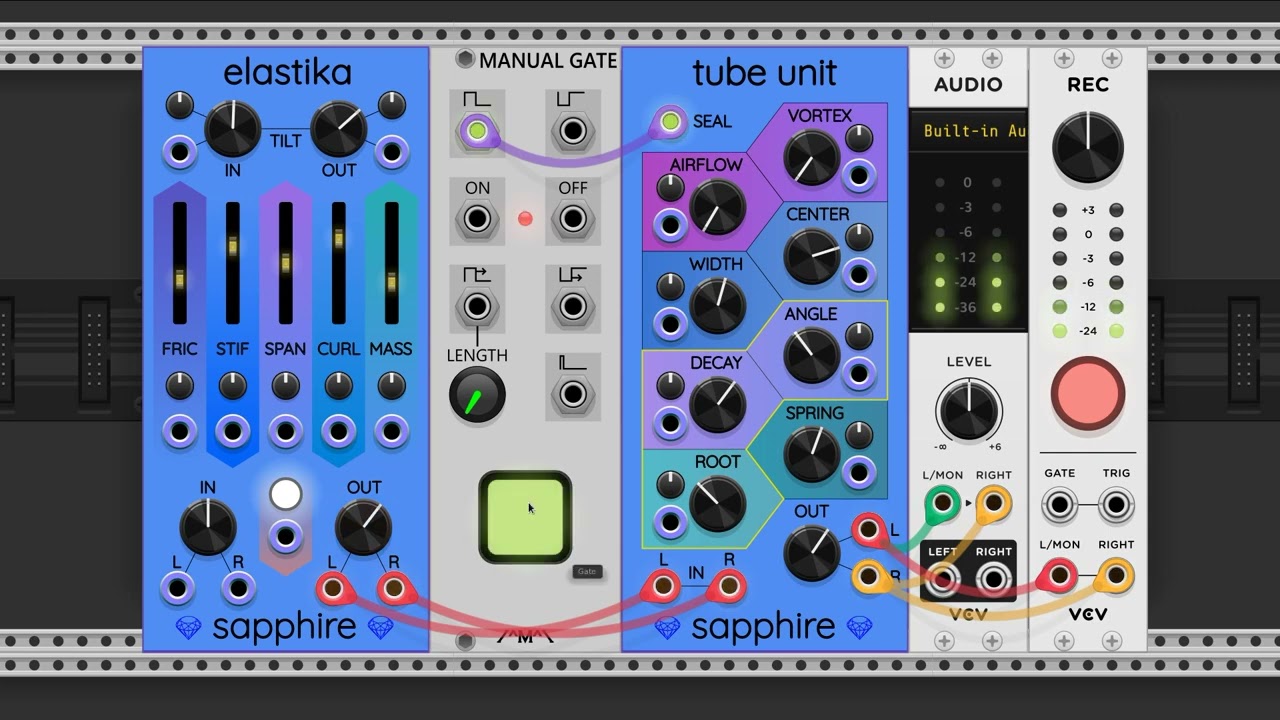
Task: Click the Elastika IN level knob
Action: 207,527
